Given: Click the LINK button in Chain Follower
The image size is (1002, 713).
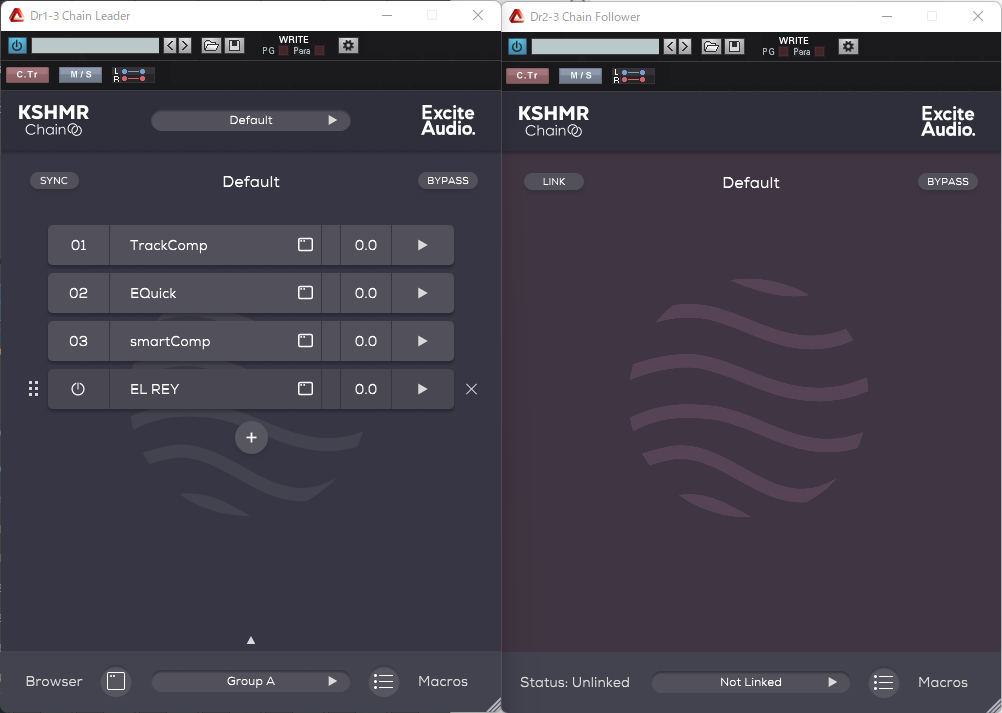Looking at the screenshot, I should [x=553, y=182].
